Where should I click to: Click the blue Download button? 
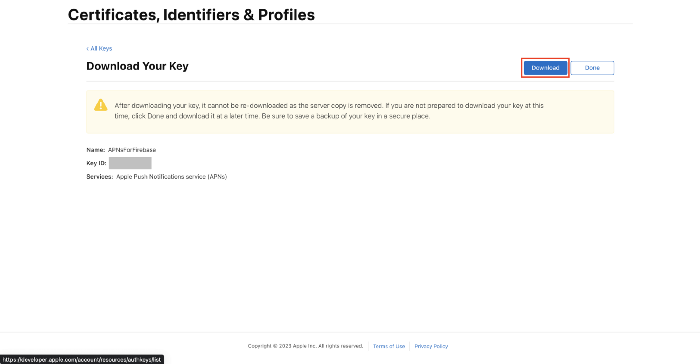click(545, 68)
